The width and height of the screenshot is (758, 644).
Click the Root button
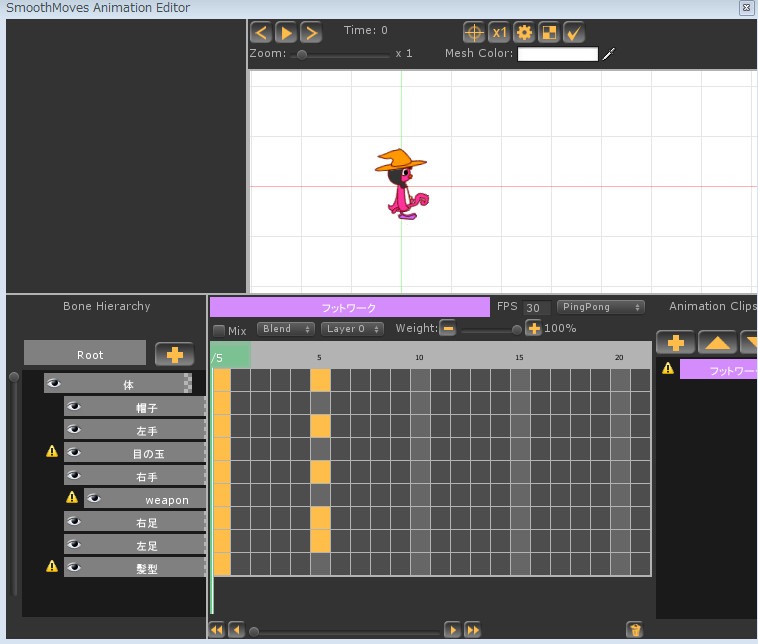pyautogui.click(x=90, y=354)
